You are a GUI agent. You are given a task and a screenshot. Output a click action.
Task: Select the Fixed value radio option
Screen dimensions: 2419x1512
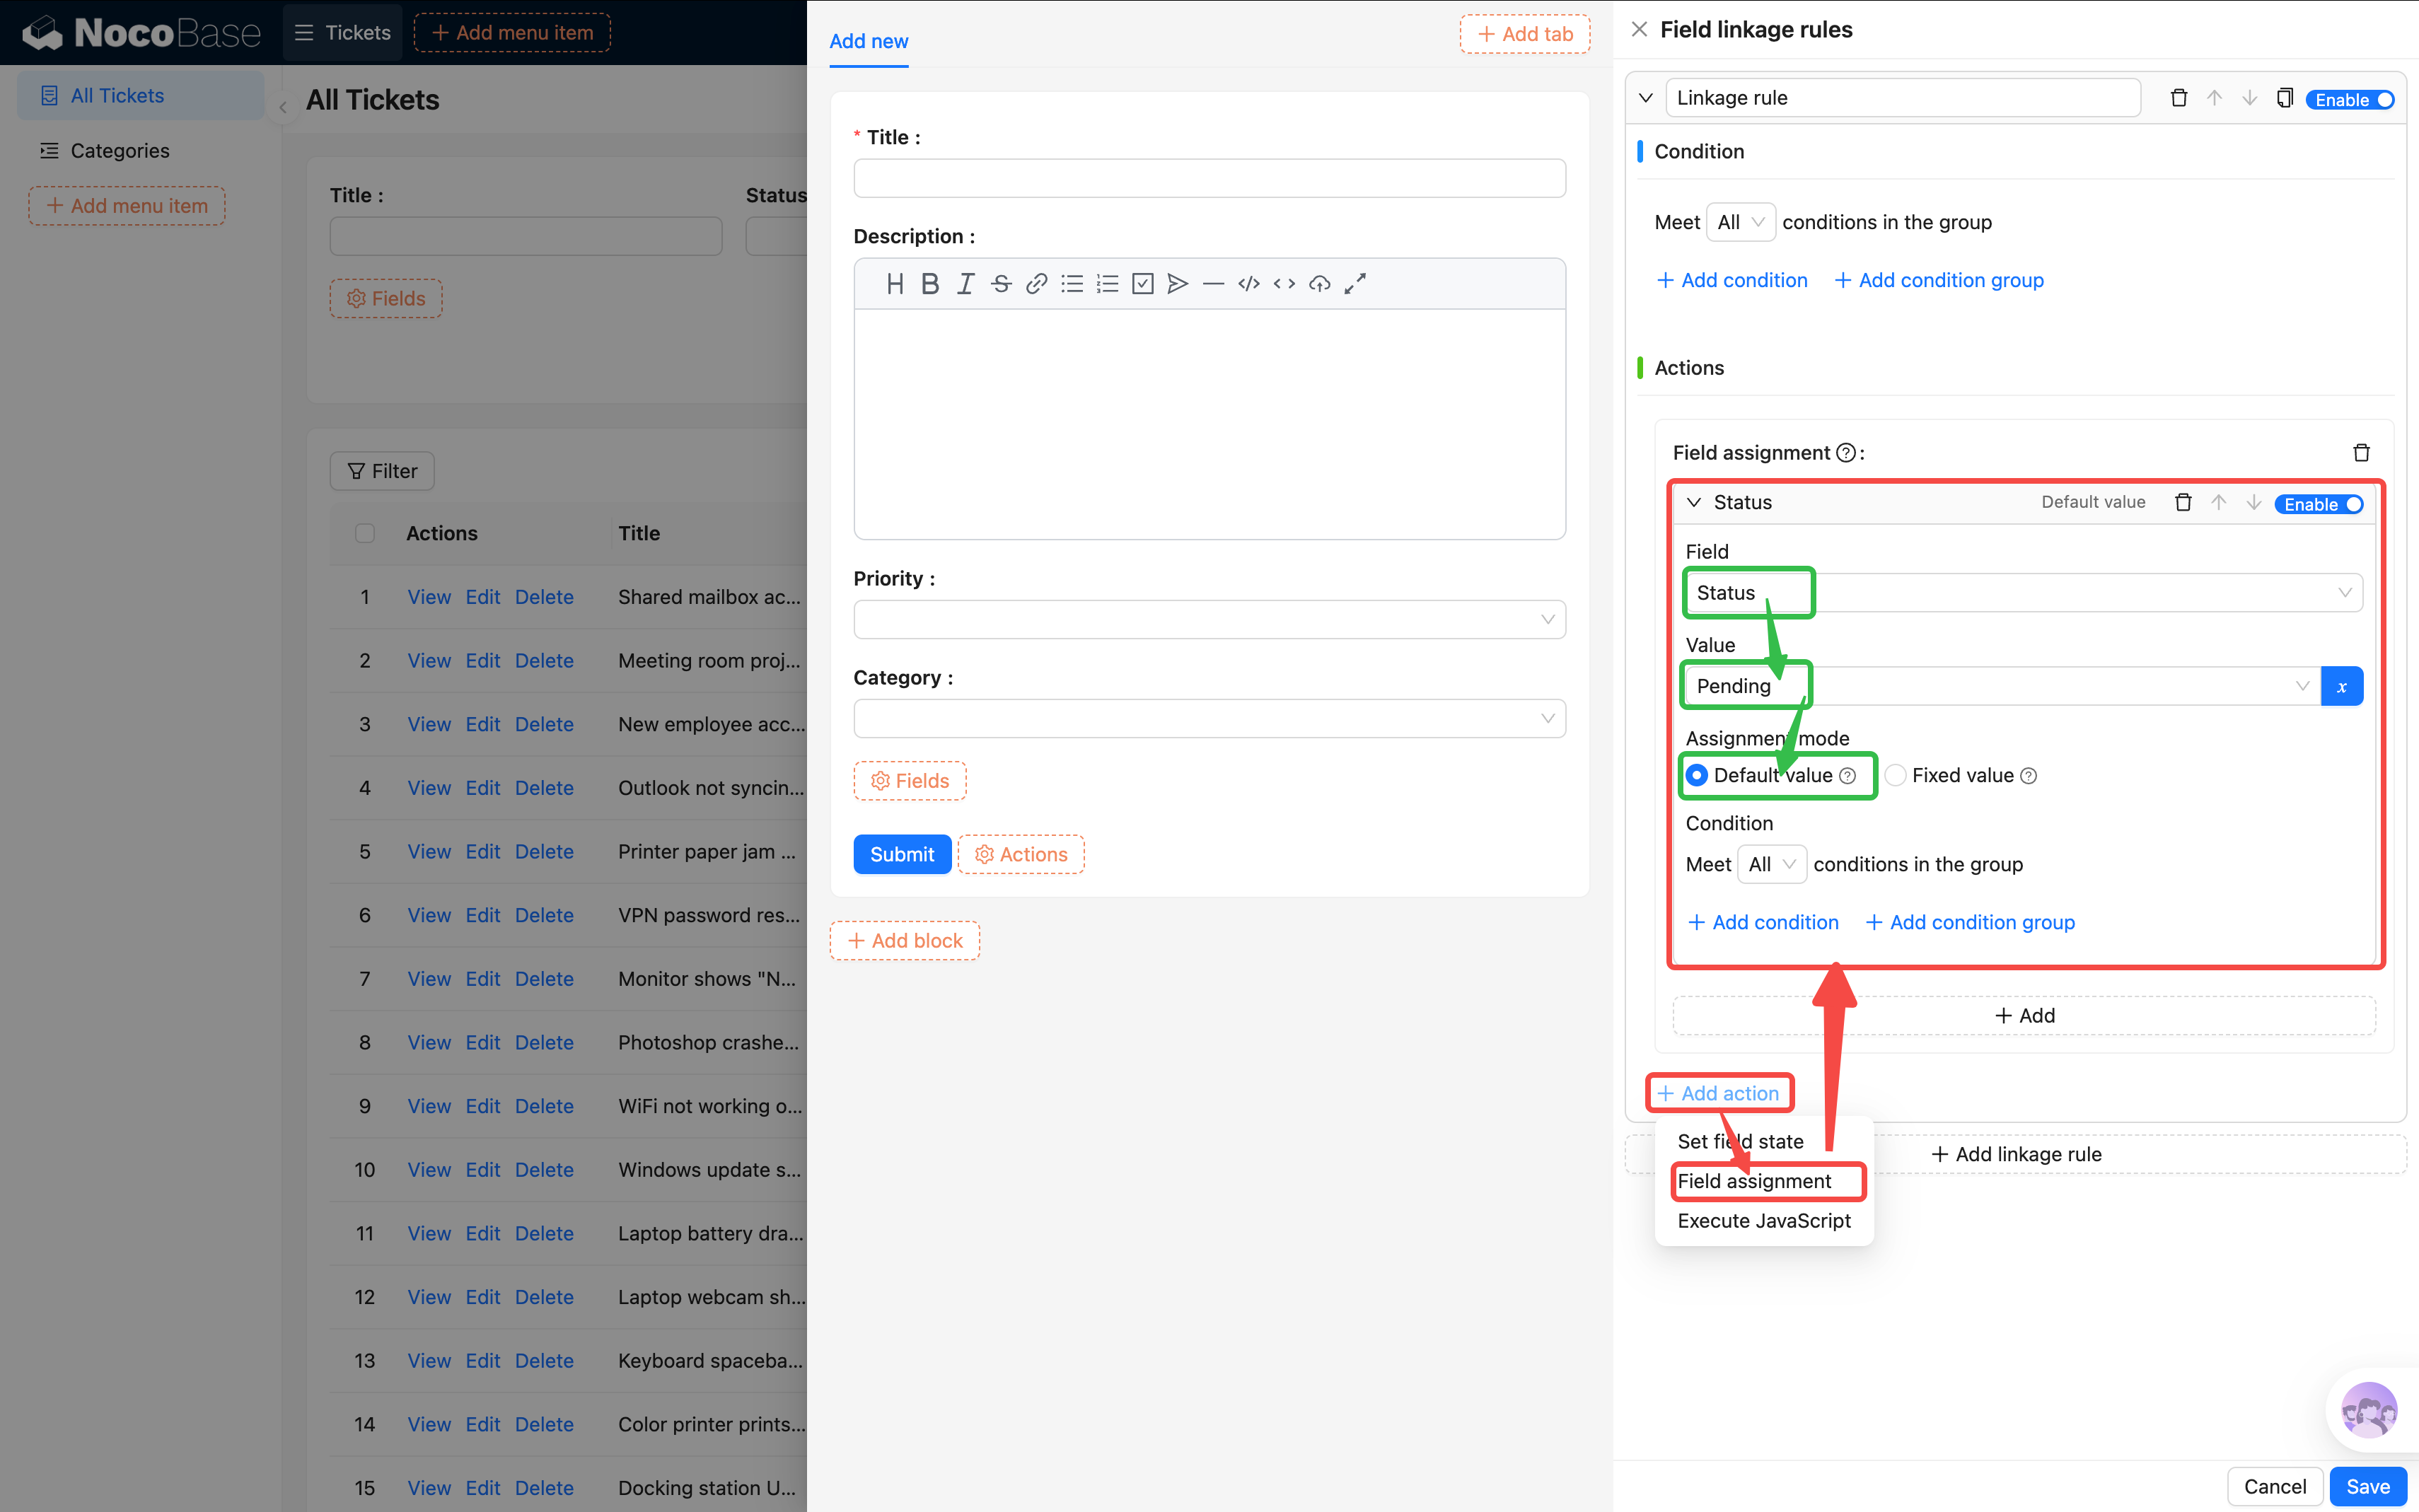1895,776
